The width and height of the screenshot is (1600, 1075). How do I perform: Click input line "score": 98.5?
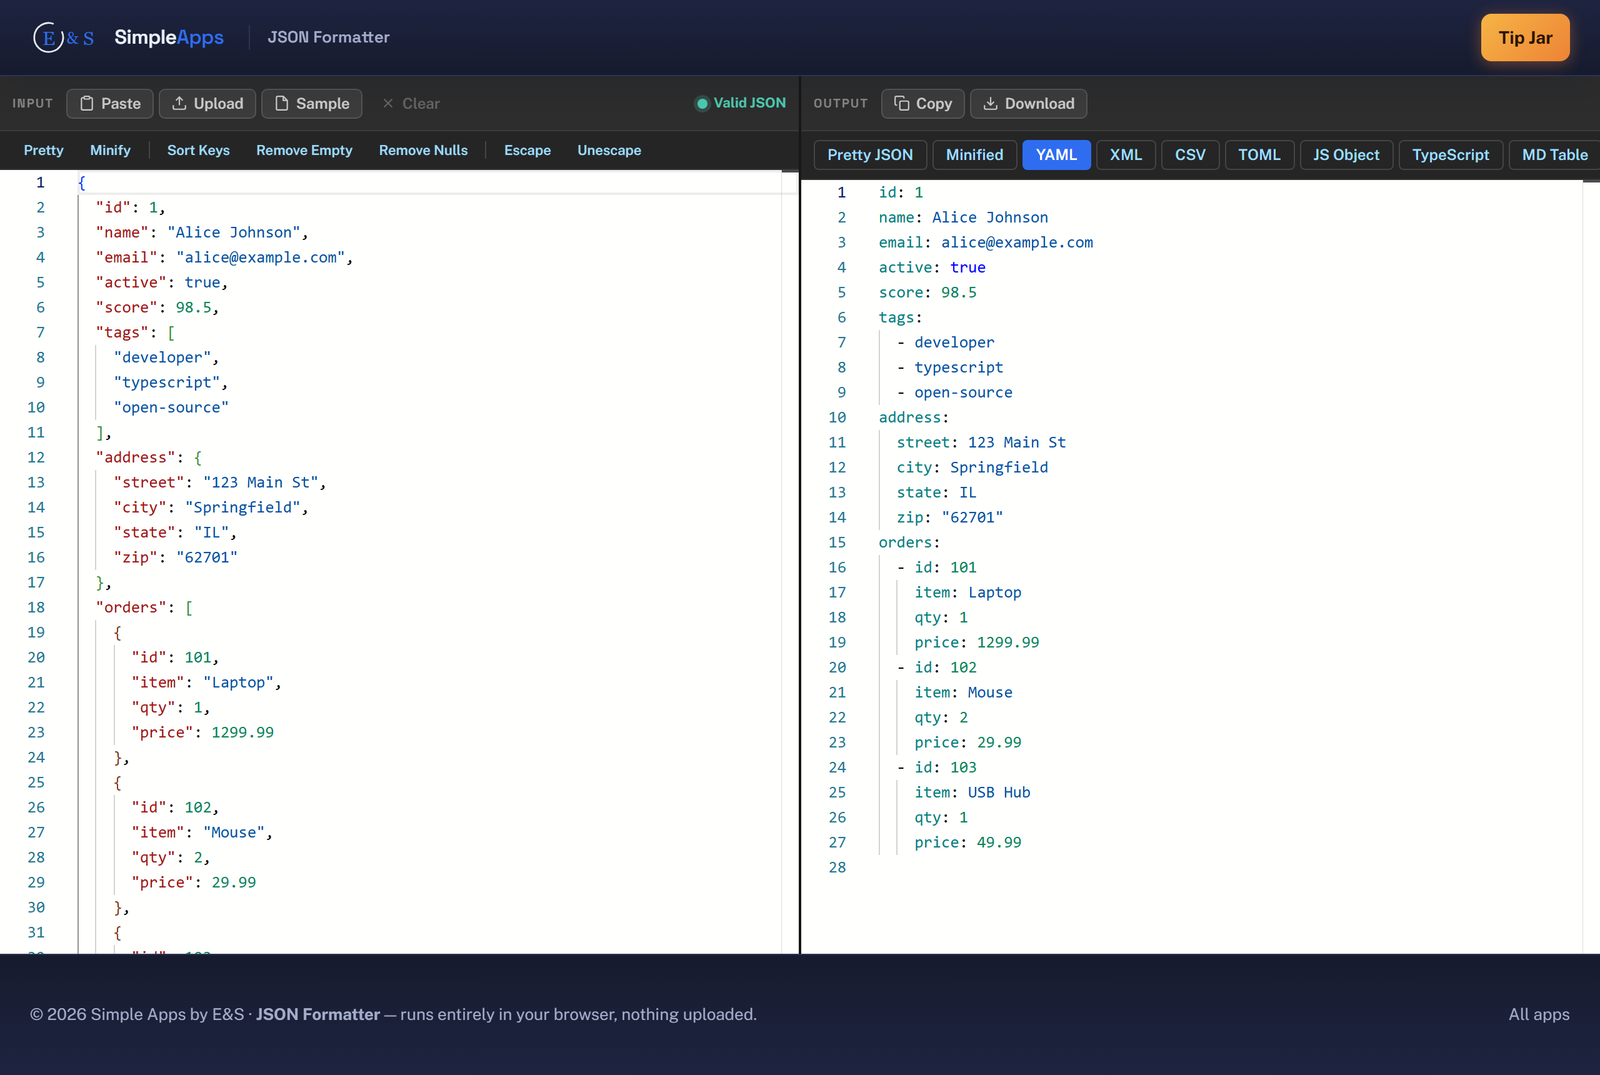point(157,307)
